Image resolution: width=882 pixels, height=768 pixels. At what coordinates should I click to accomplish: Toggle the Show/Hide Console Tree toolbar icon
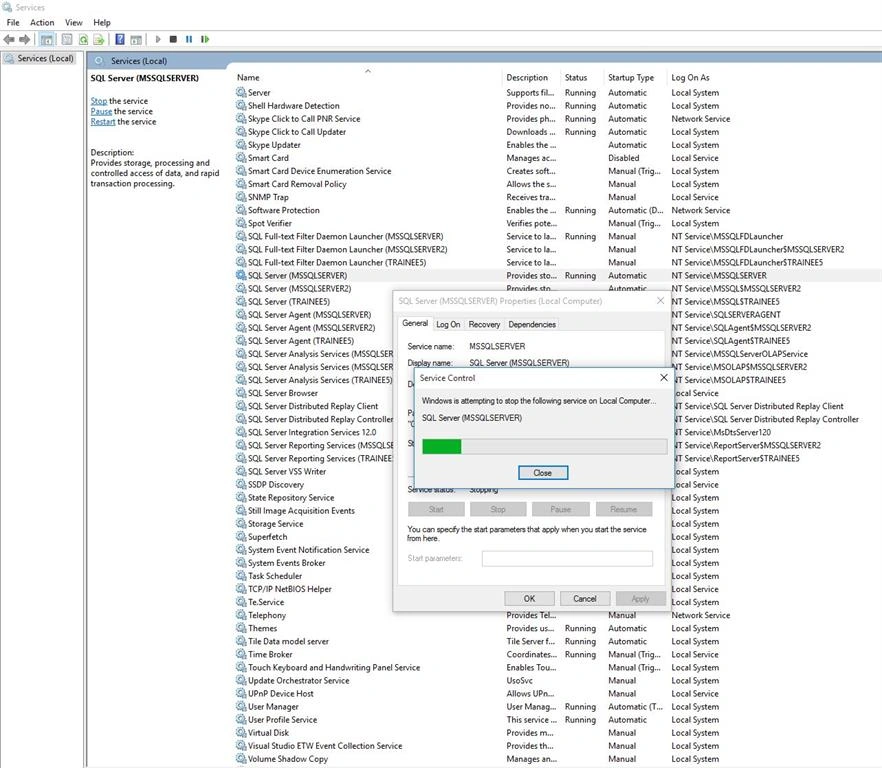click(x=47, y=39)
